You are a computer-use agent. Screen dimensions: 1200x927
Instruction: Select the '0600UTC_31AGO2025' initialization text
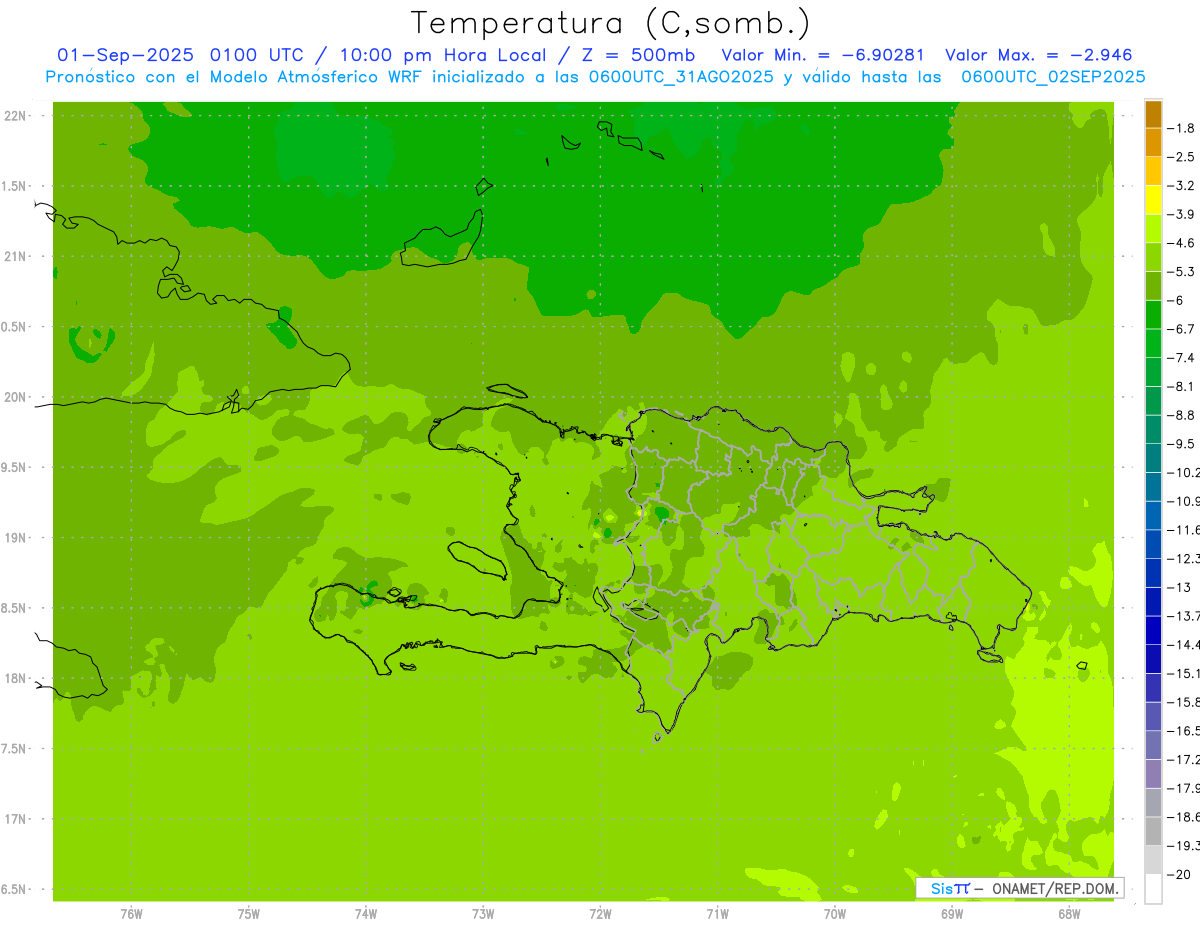click(x=679, y=77)
